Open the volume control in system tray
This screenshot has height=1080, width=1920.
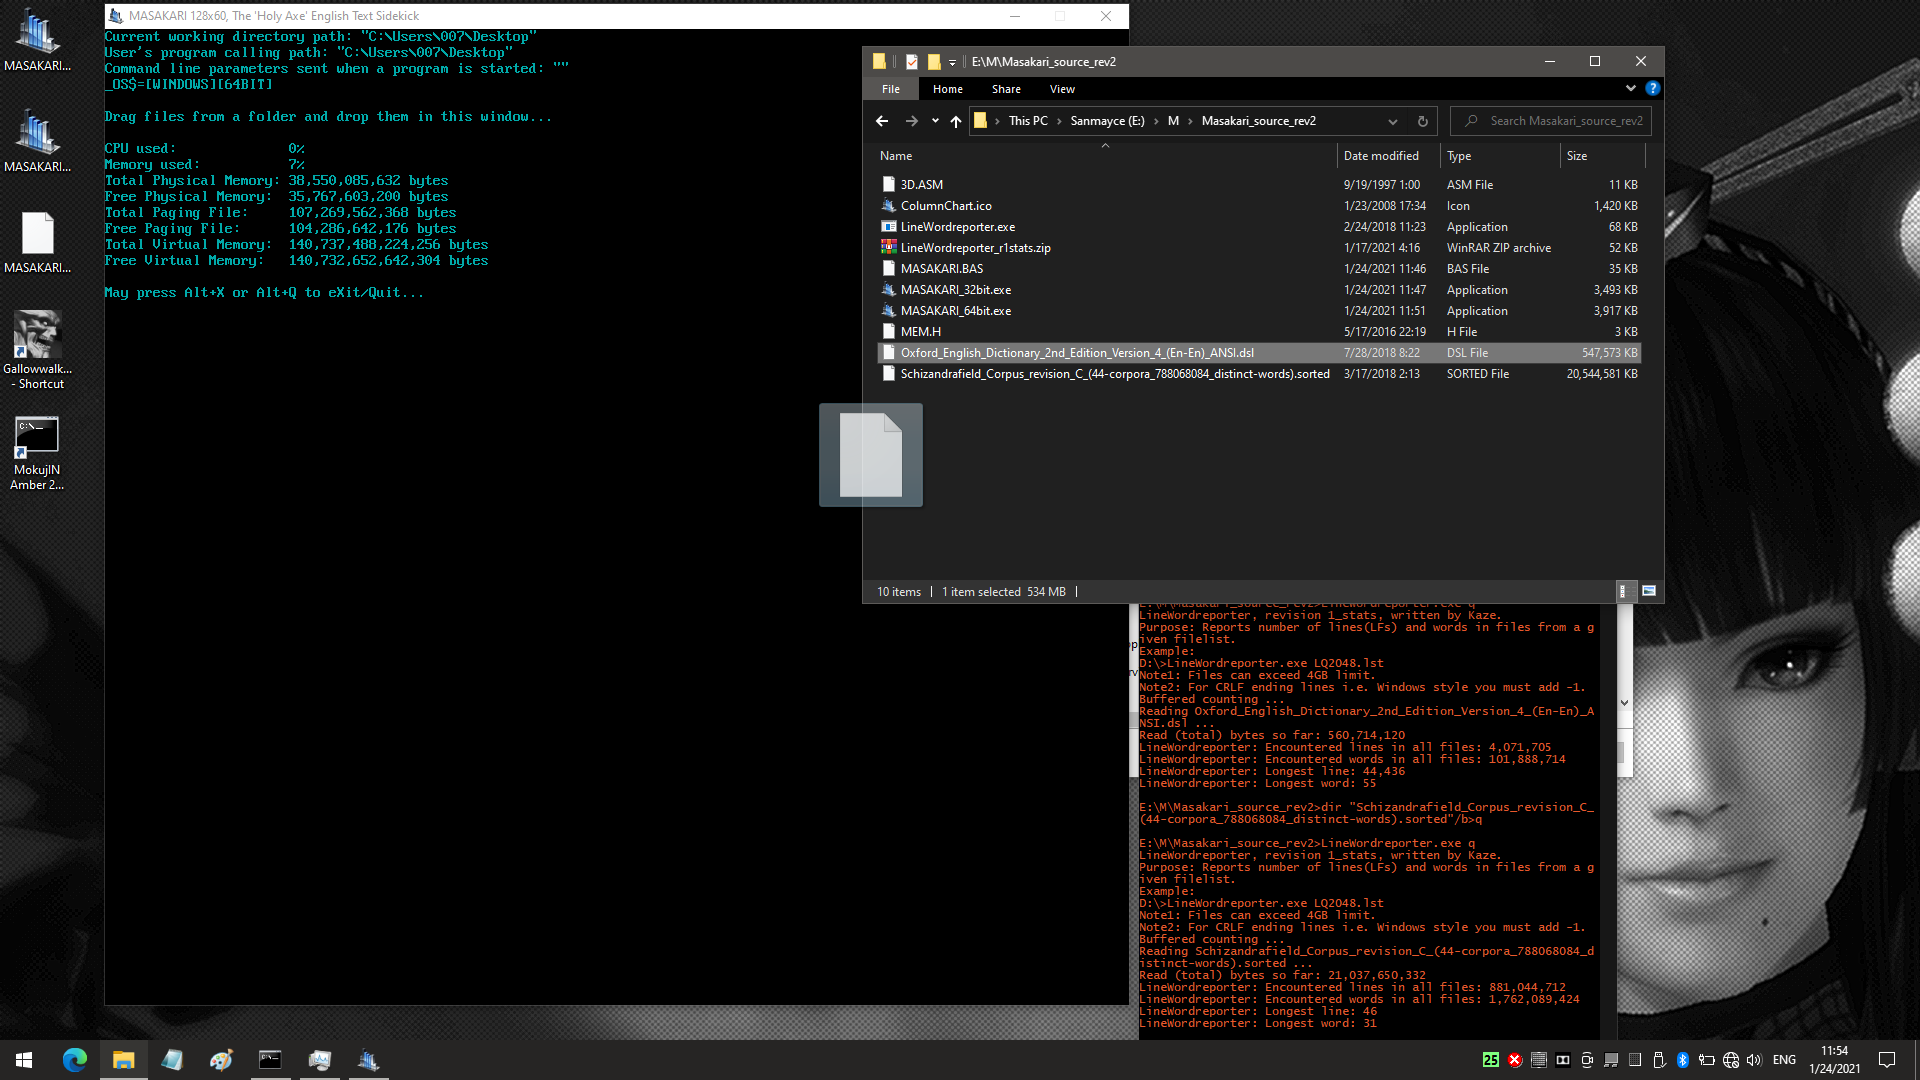tap(1755, 1060)
